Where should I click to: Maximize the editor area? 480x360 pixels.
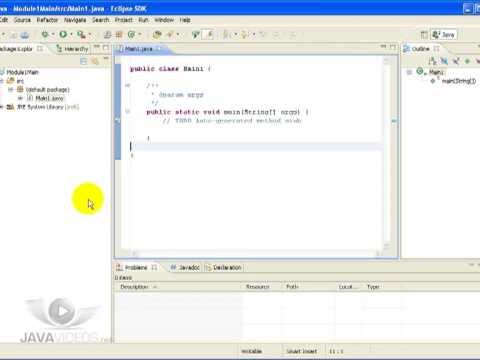[x=393, y=46]
